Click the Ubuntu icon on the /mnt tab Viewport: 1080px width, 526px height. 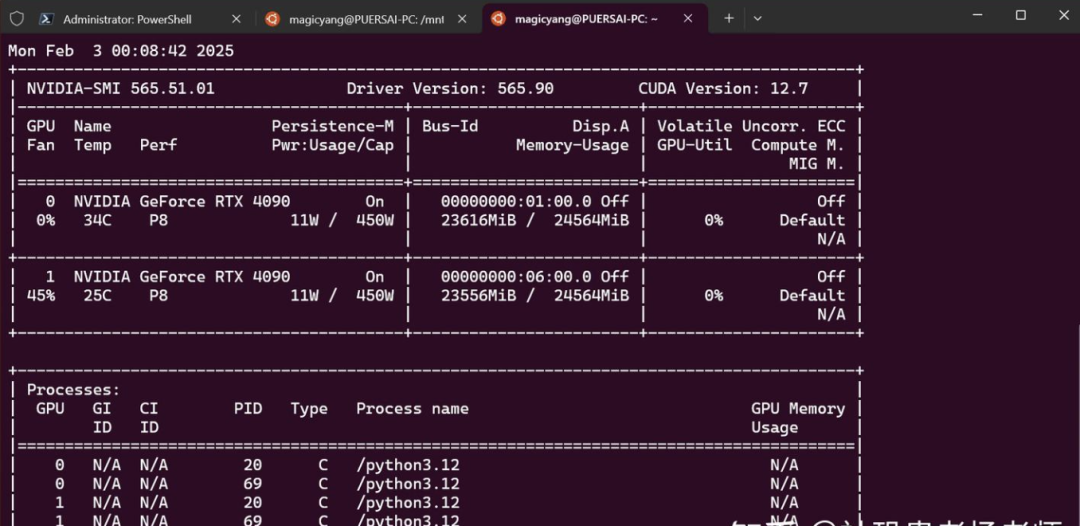tap(273, 19)
